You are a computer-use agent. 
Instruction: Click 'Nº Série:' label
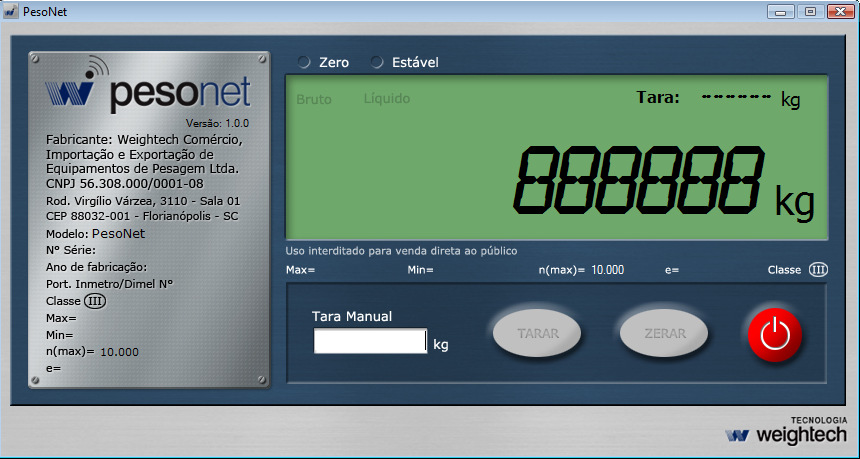click(71, 251)
